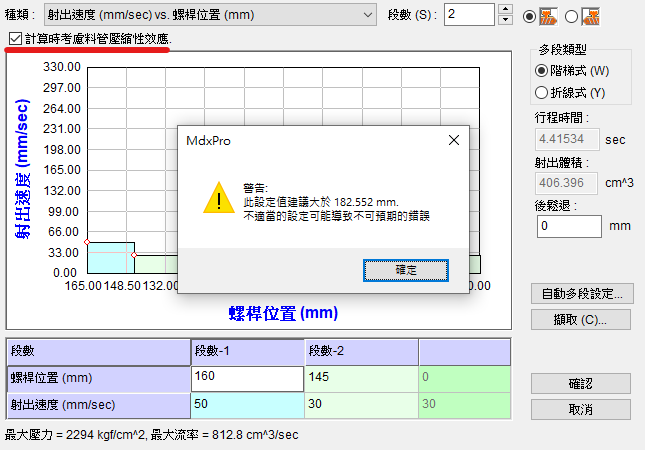Click the 擷取 (C)... button
645x453 pixels.
(581, 320)
